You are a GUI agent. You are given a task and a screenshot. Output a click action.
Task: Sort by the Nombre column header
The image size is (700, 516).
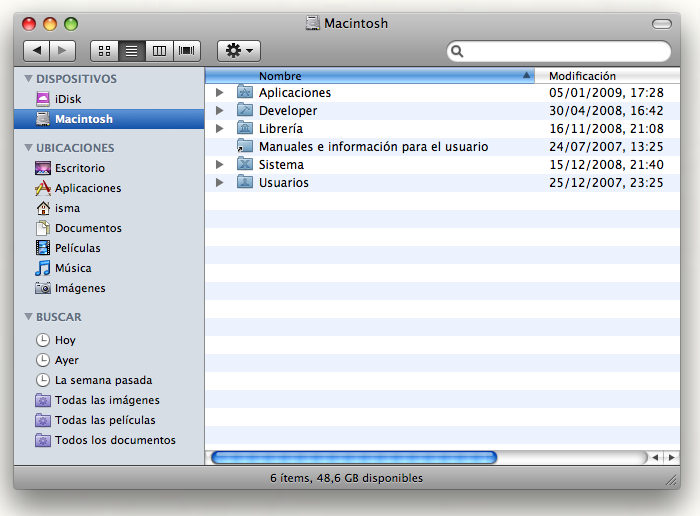pos(370,76)
